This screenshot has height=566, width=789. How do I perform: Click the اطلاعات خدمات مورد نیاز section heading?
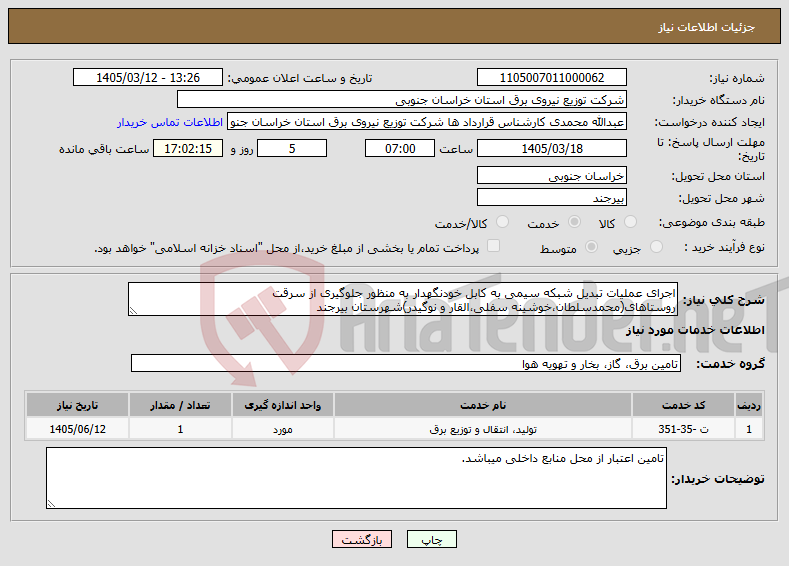[x=695, y=330]
